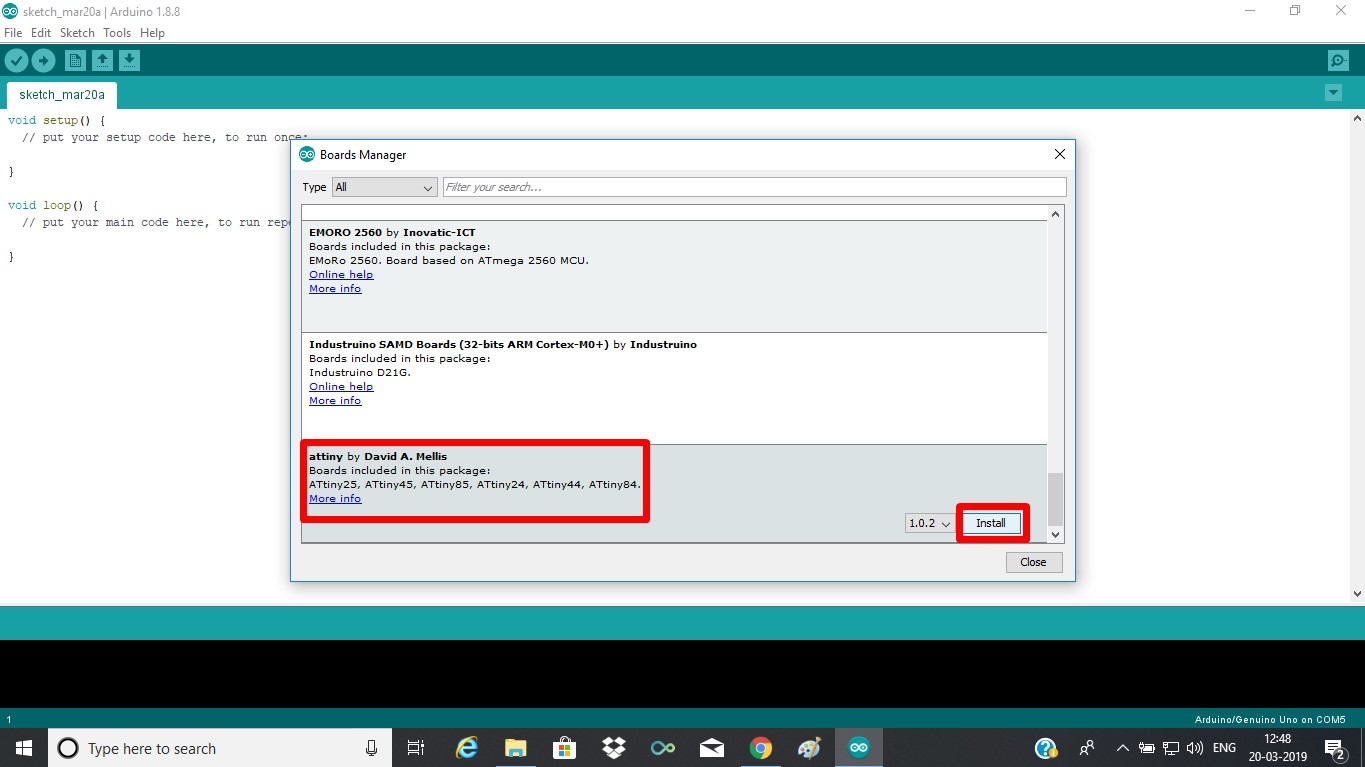Image resolution: width=1365 pixels, height=767 pixels.
Task: Open File Explorer from the taskbar
Action: 515,748
